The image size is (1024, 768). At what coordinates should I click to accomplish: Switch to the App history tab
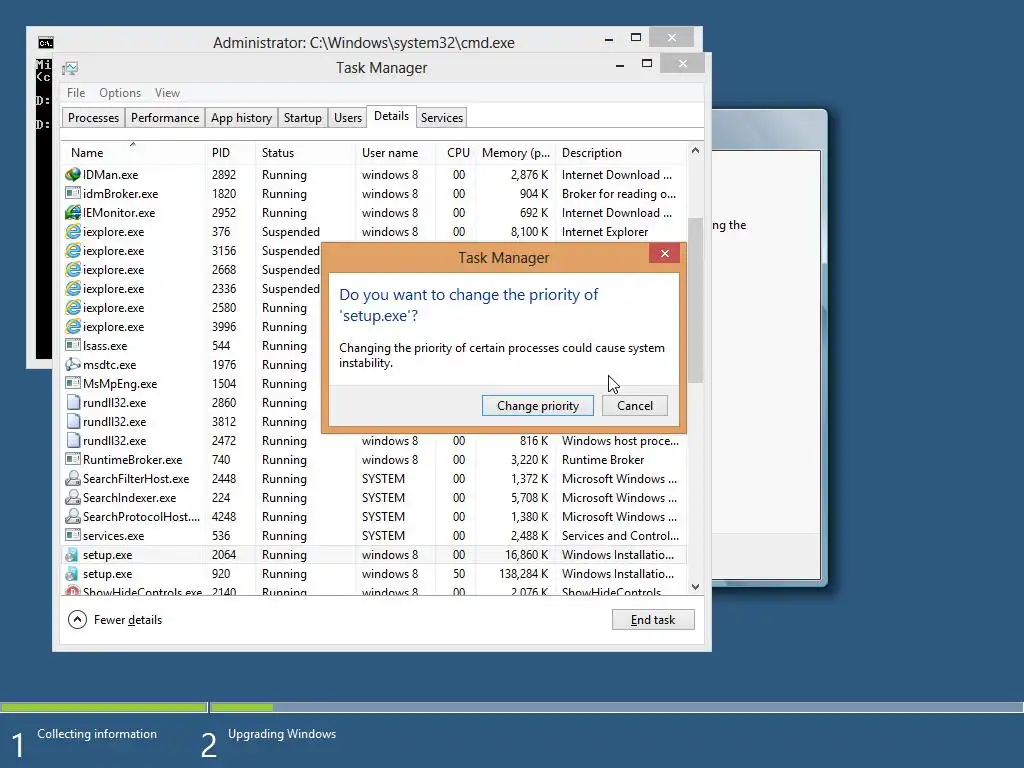[x=241, y=118]
